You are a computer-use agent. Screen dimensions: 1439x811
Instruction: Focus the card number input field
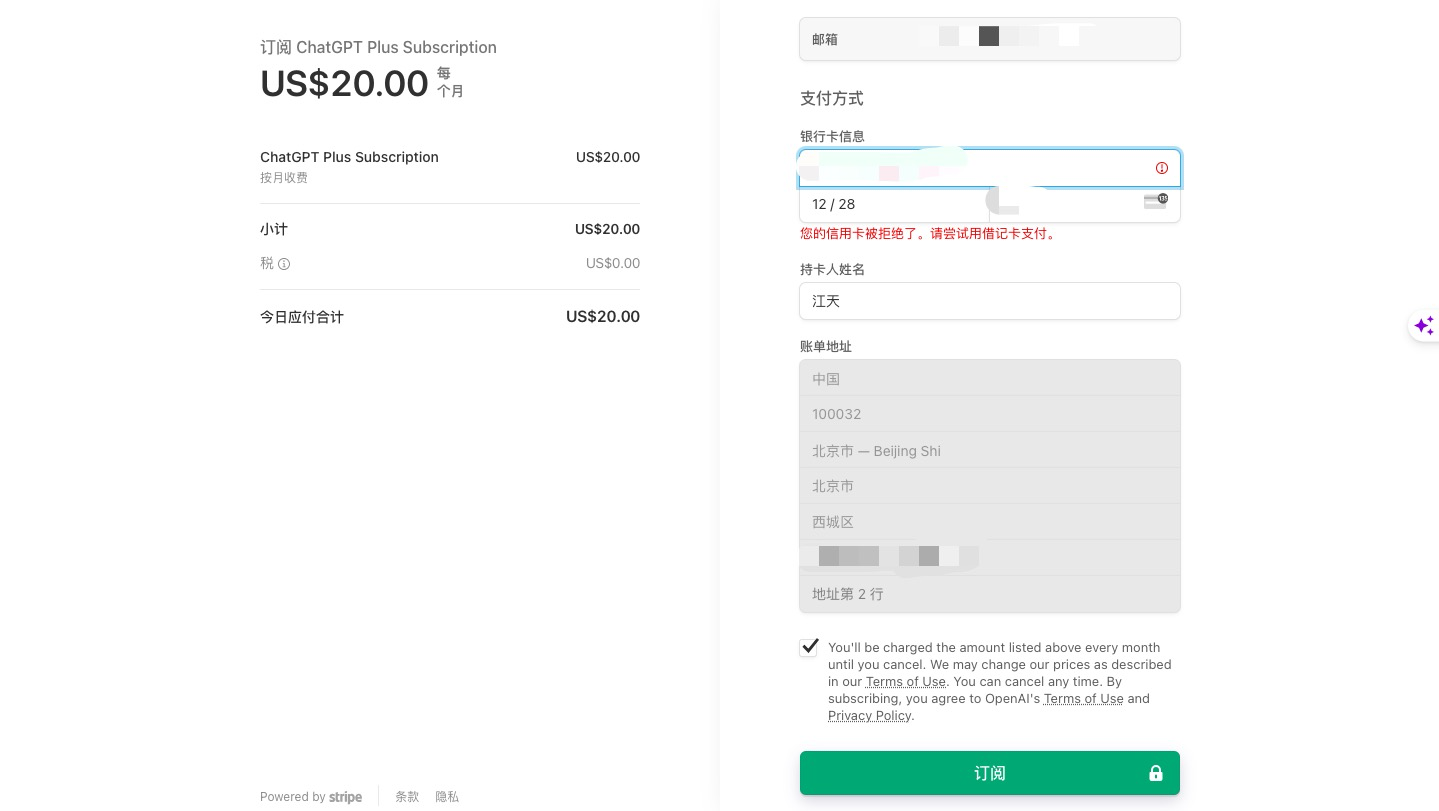point(990,168)
